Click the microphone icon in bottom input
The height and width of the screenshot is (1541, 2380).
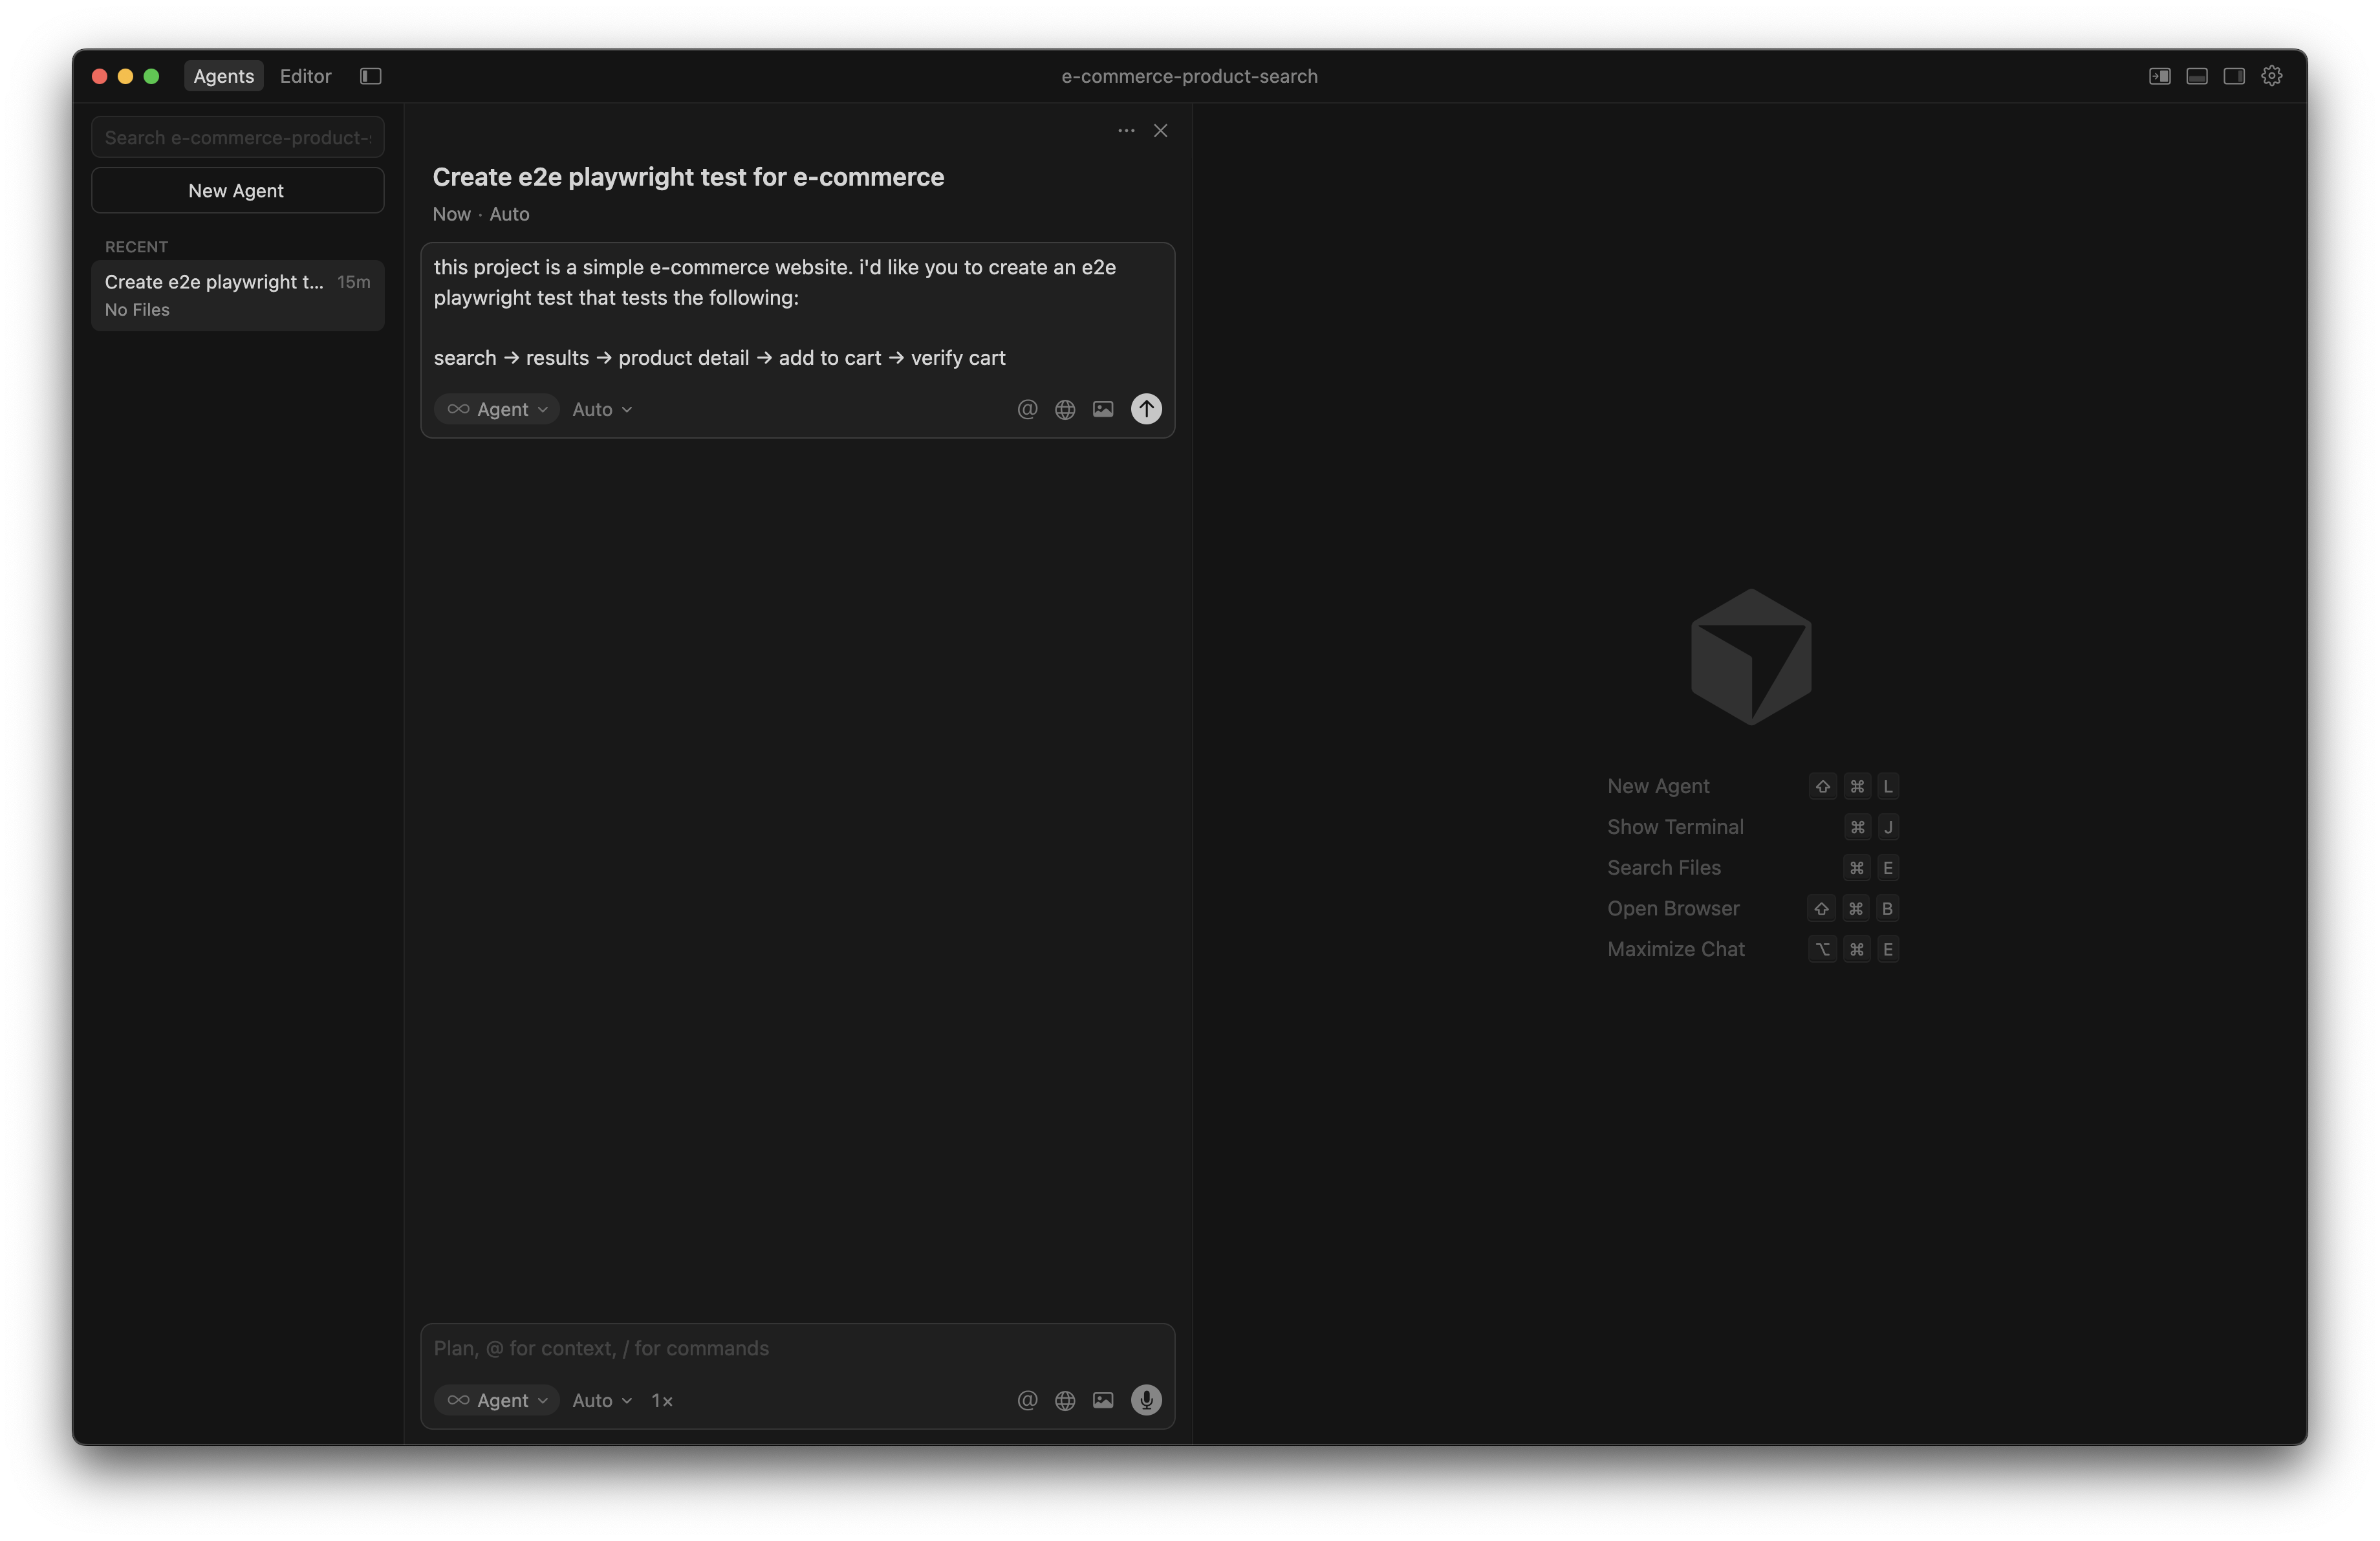click(x=1146, y=1400)
